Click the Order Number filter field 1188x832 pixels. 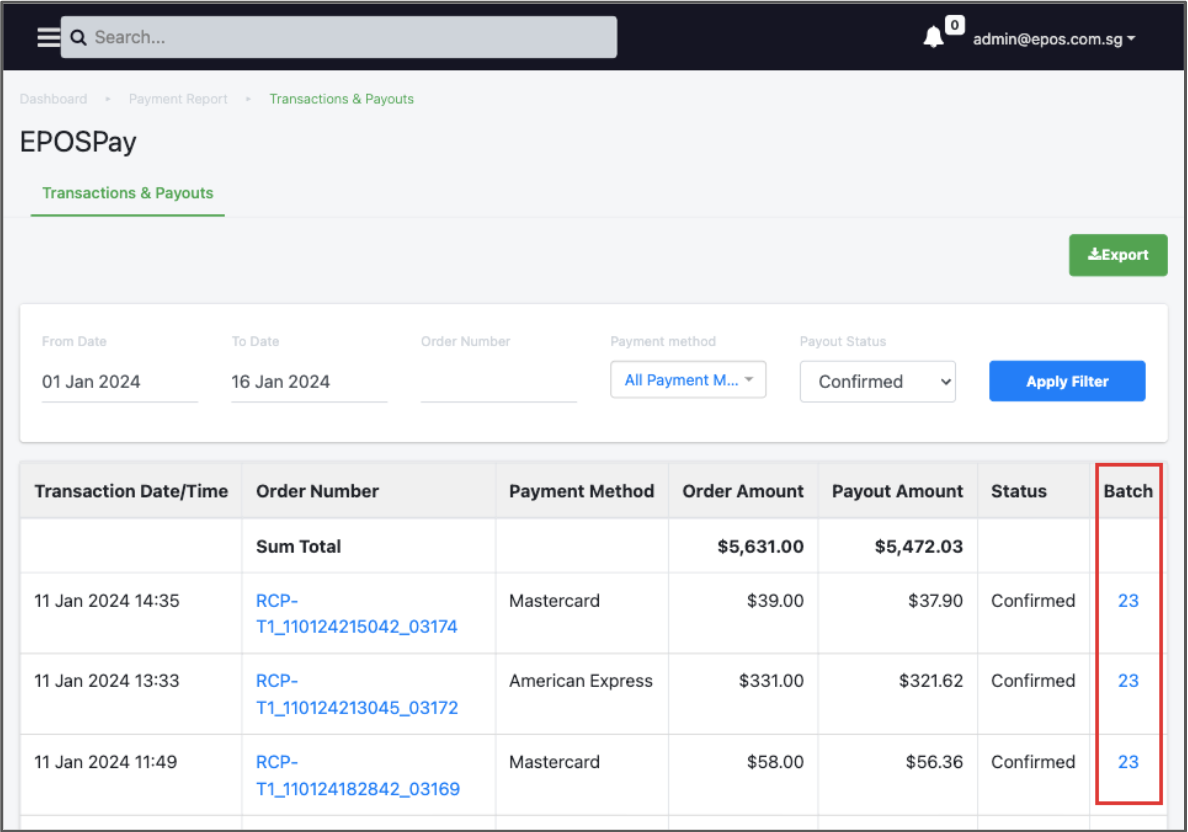(x=499, y=382)
